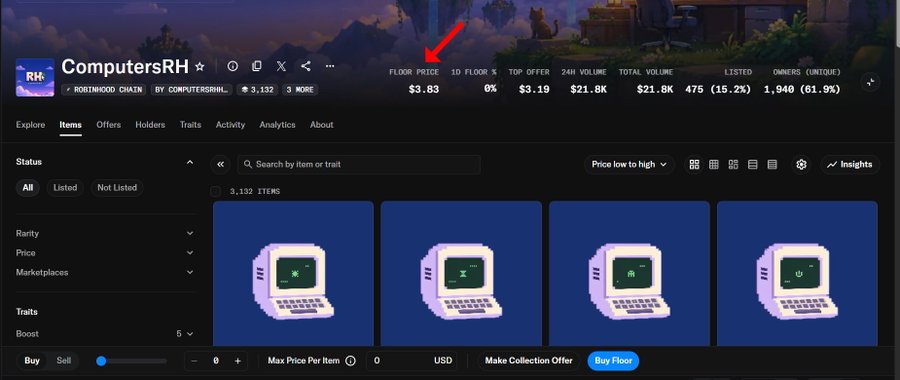
Task: Click the Top Offer value $3.19
Action: [534, 90]
